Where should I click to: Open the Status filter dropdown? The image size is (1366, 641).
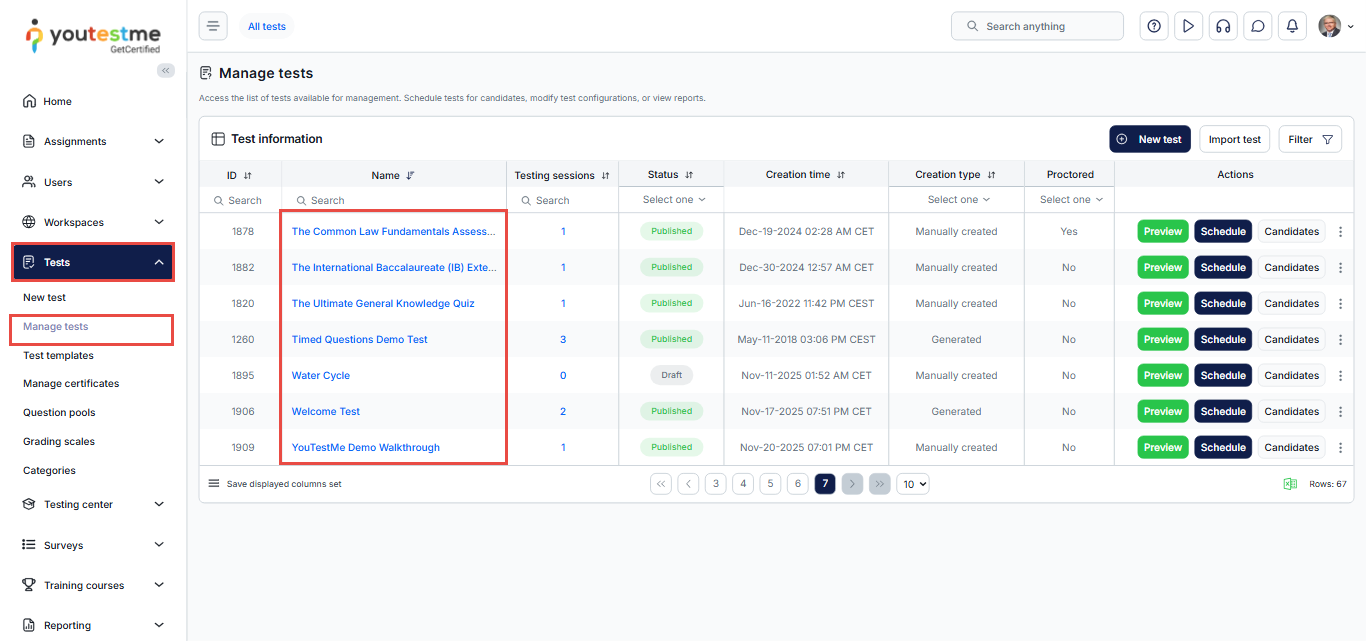click(x=673, y=200)
